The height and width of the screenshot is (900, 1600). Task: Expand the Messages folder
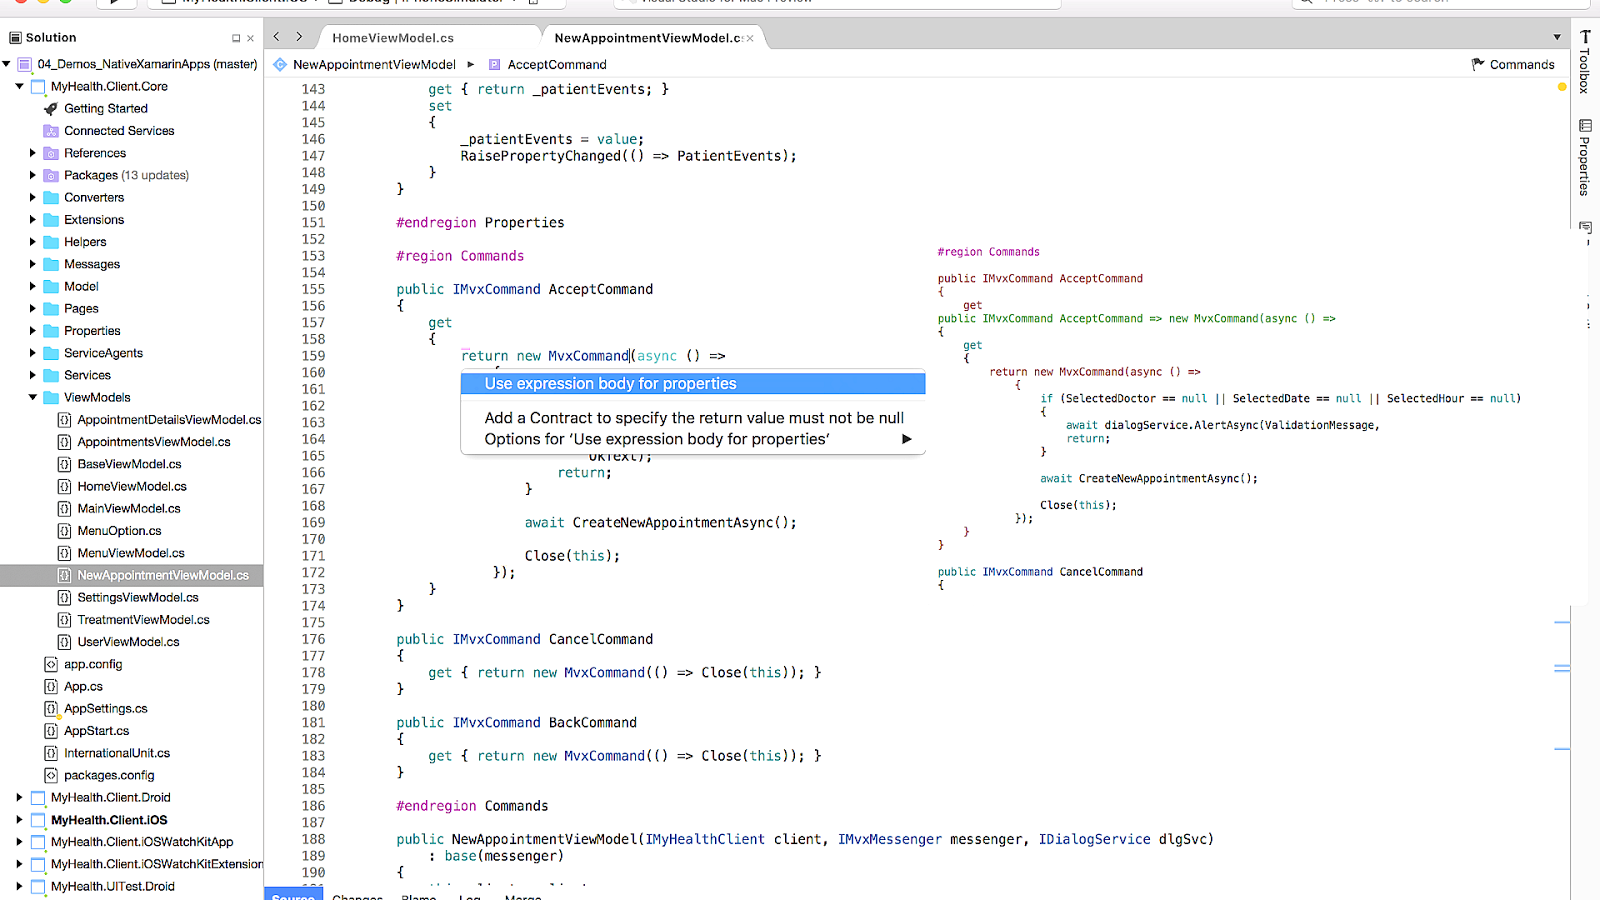[32, 264]
